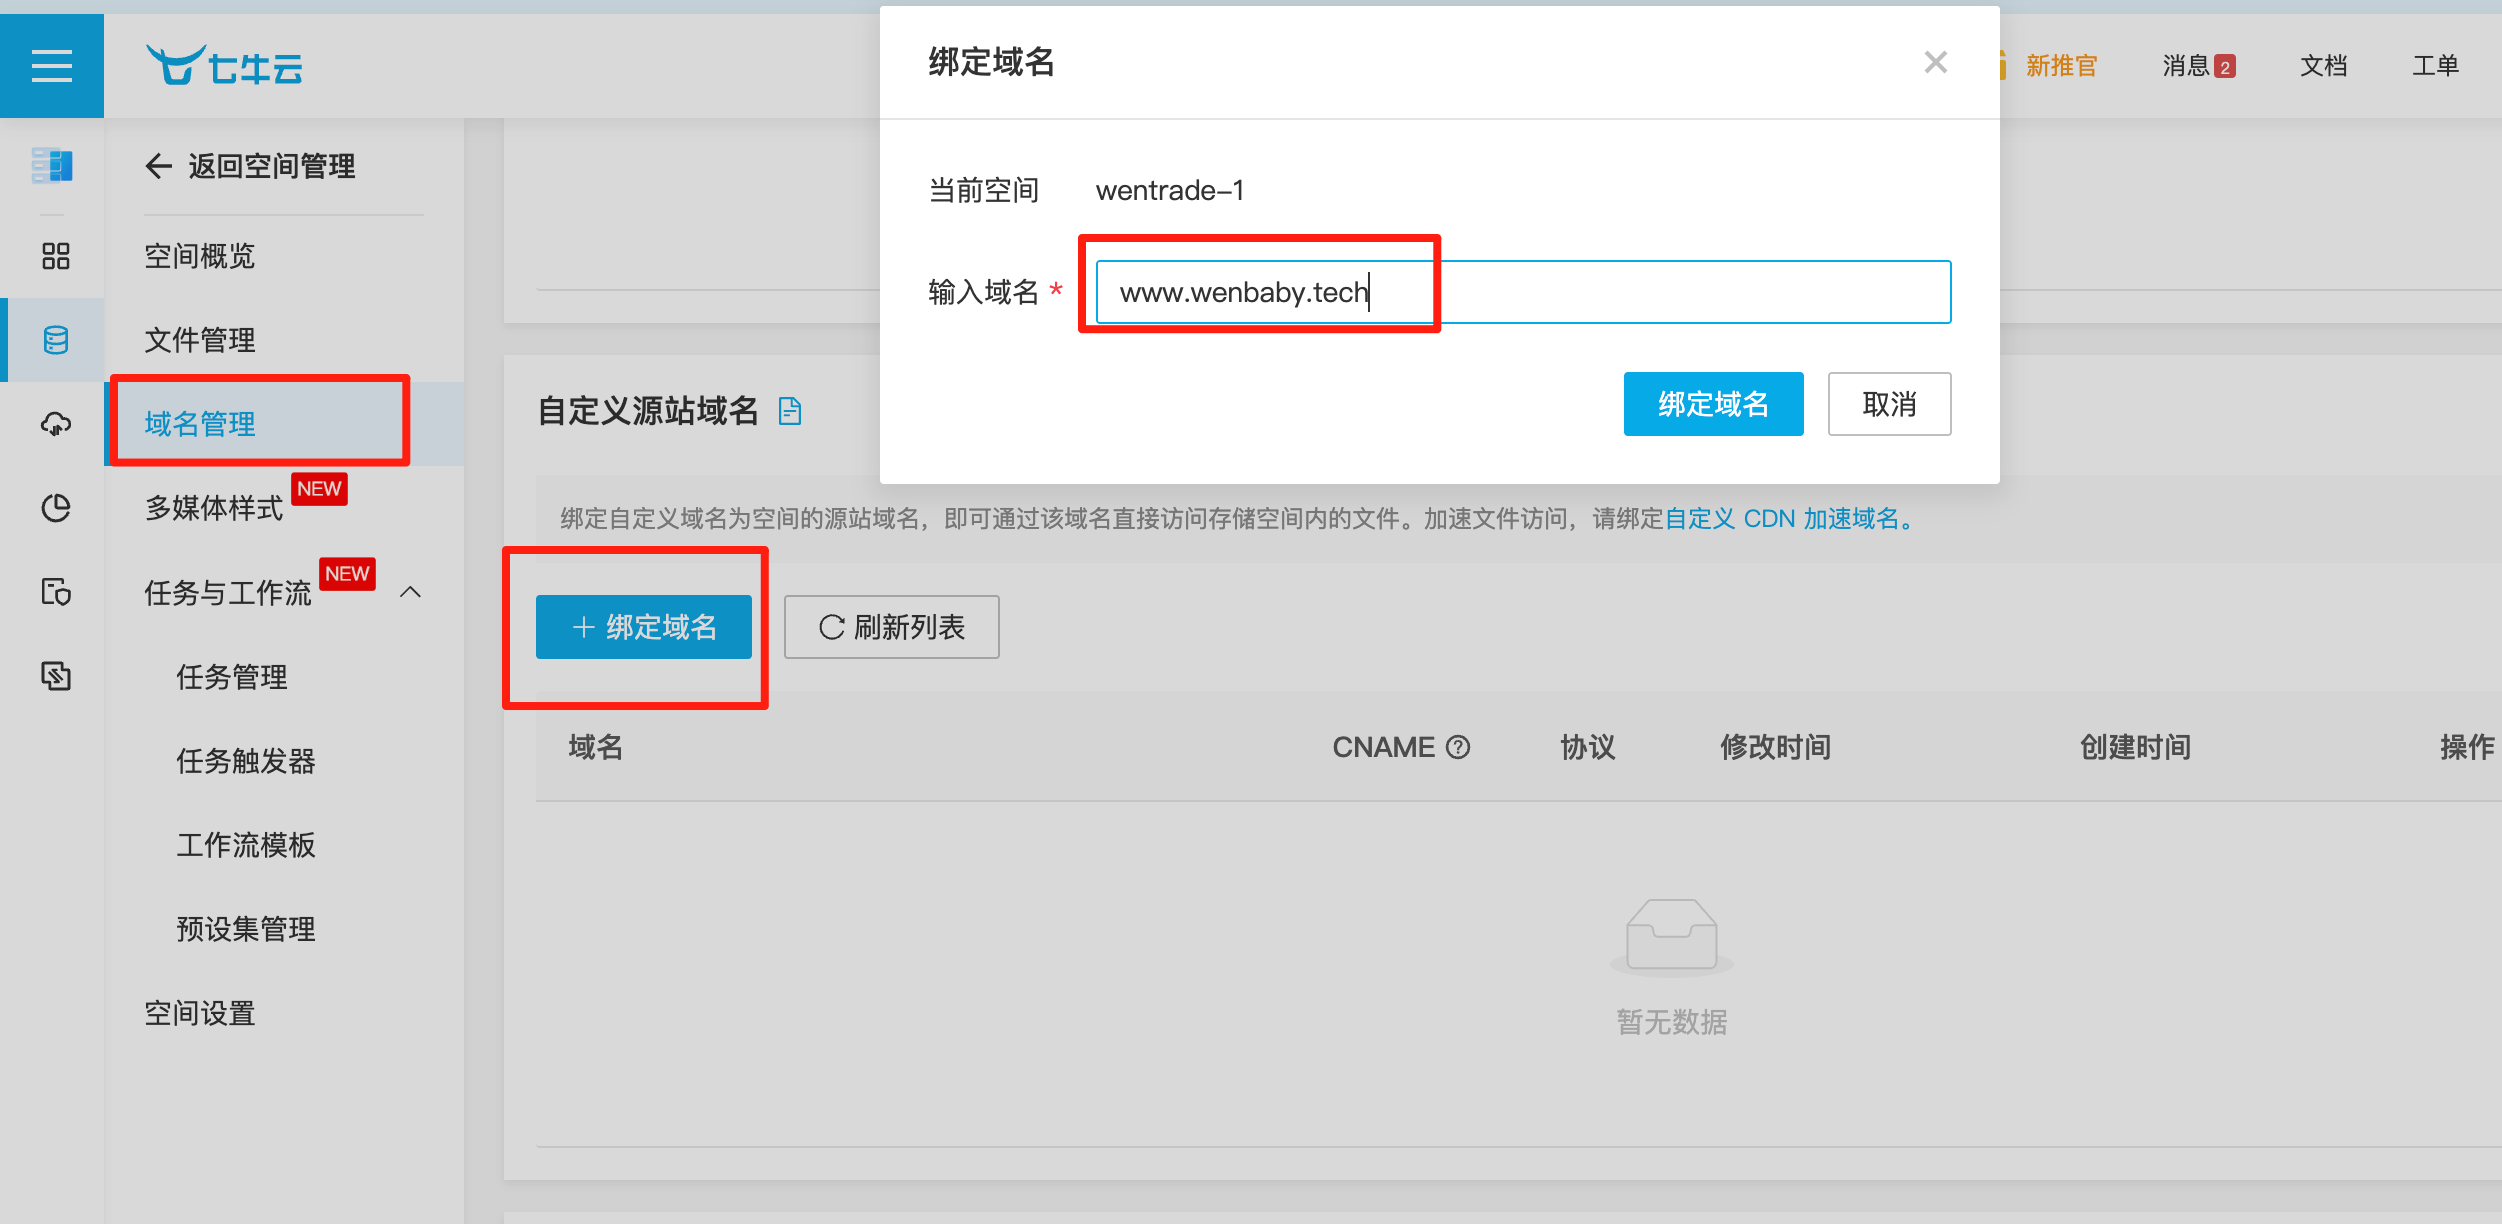
Task: Click the document icon beside 自定义源站域名
Action: 790,411
